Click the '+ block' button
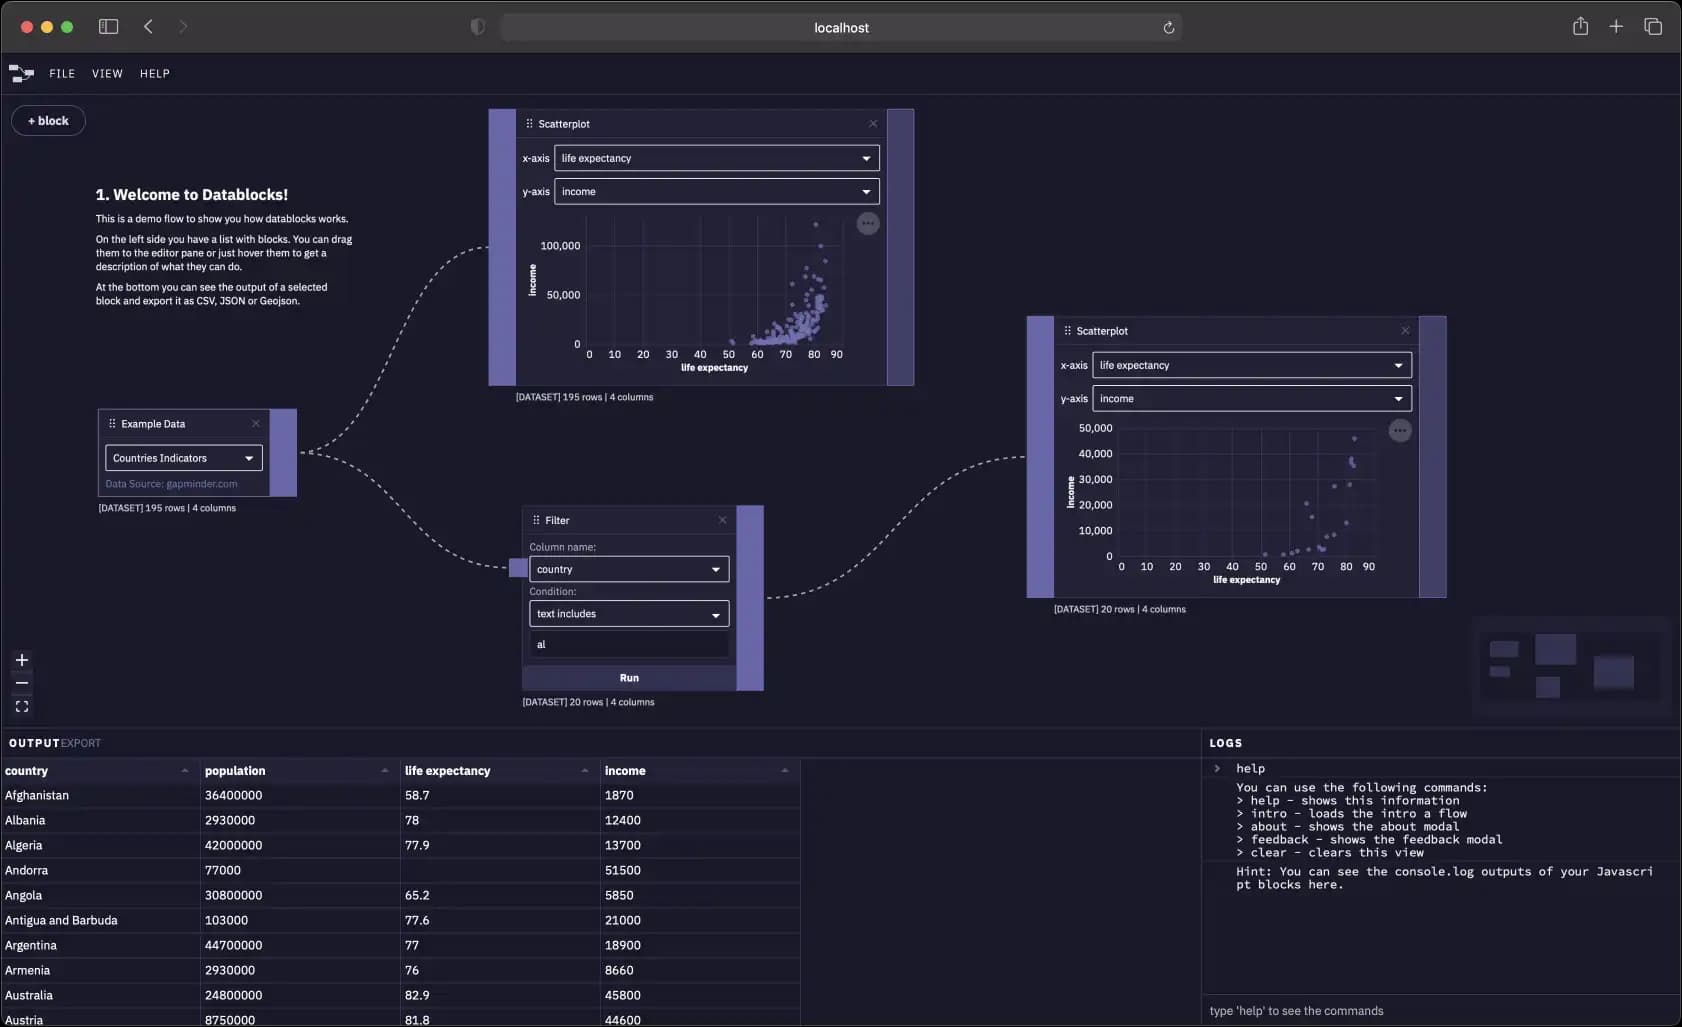 point(48,120)
